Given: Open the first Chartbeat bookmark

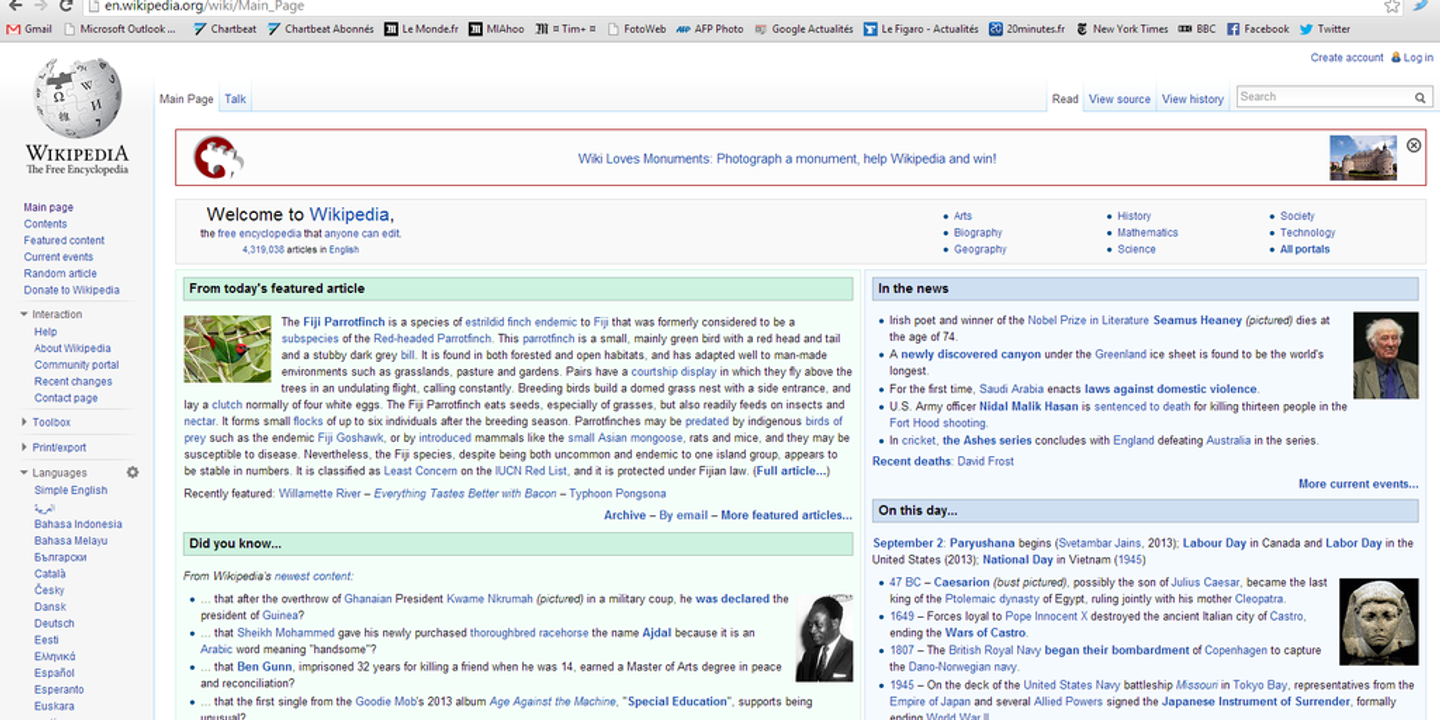Looking at the screenshot, I should point(225,29).
